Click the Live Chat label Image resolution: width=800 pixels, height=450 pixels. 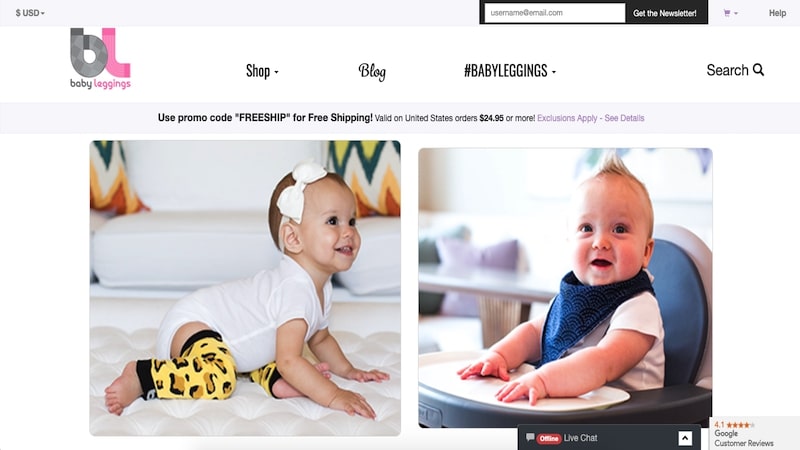[580, 438]
